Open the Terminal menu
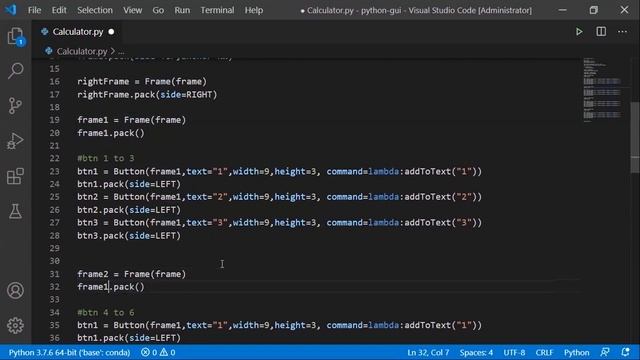This screenshot has width=640, height=360. 217,10
